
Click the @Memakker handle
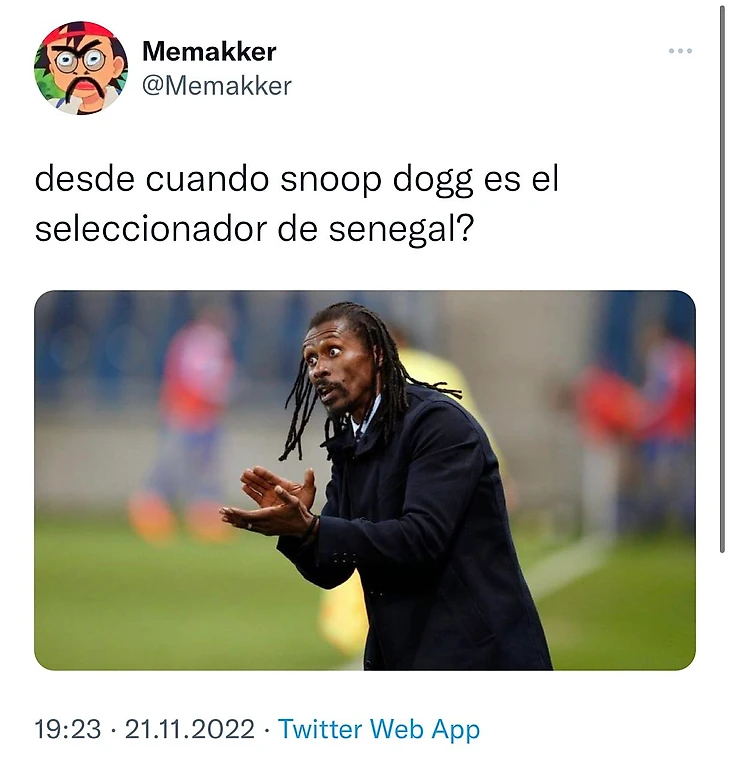point(217,86)
